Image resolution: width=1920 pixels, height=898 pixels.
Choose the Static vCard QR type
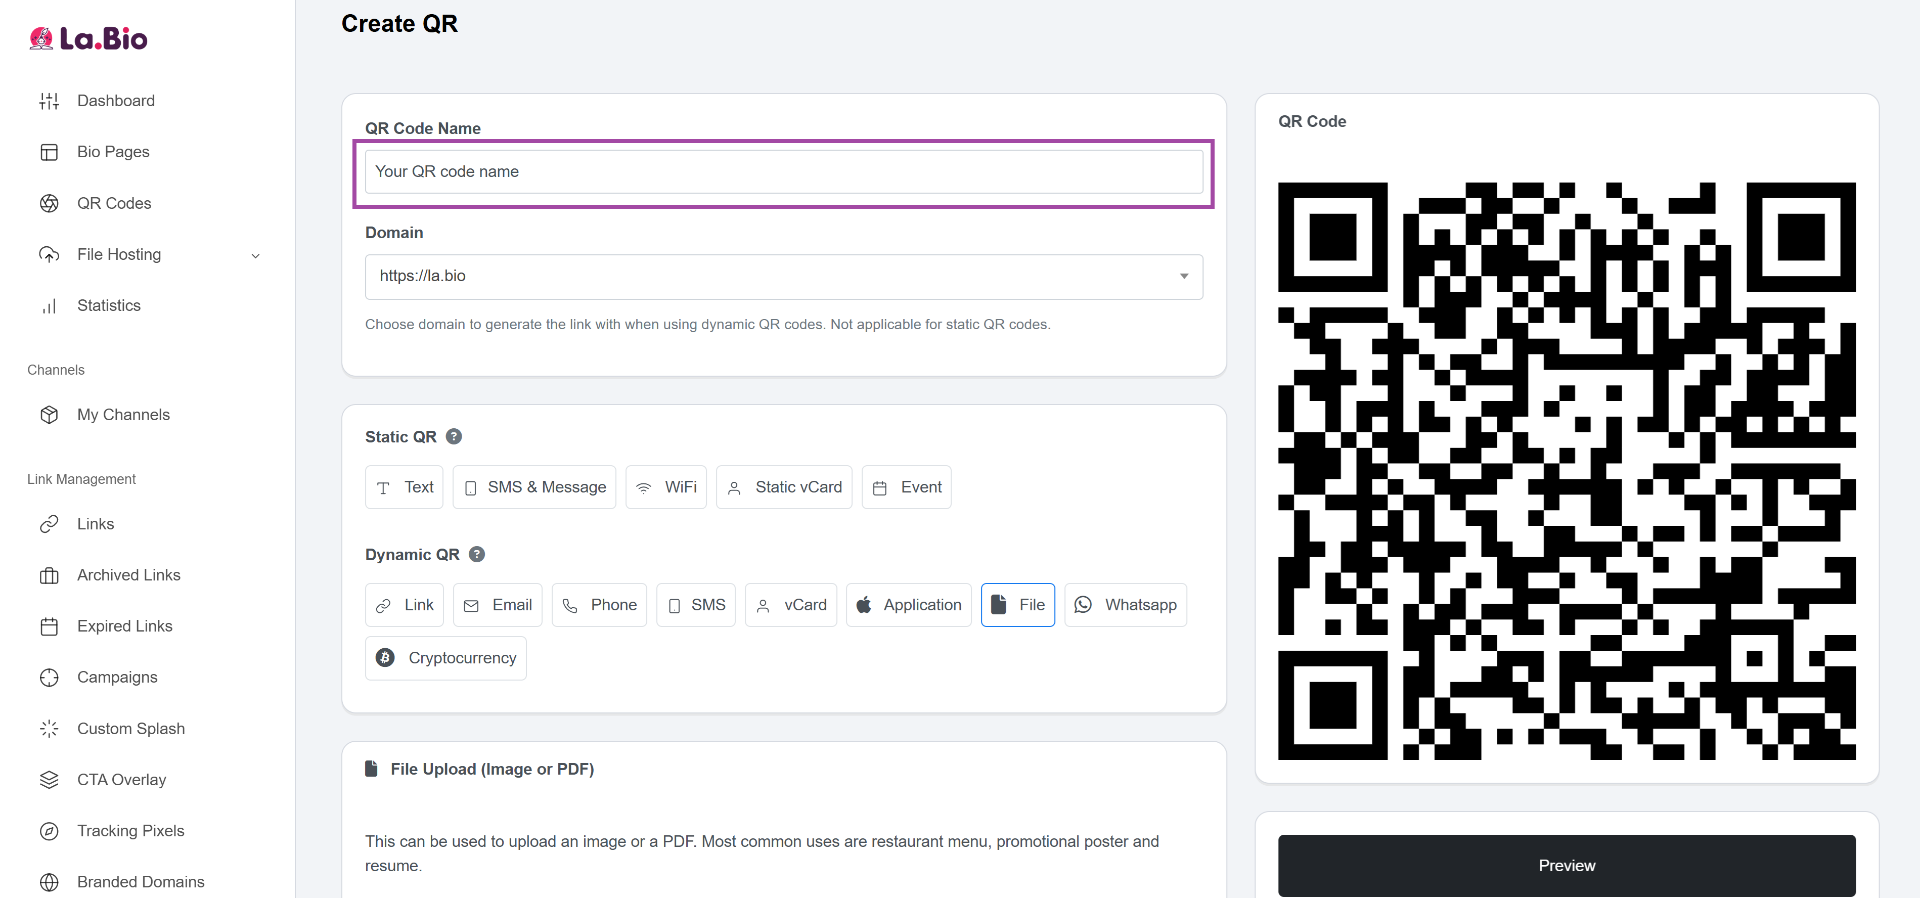click(x=784, y=488)
